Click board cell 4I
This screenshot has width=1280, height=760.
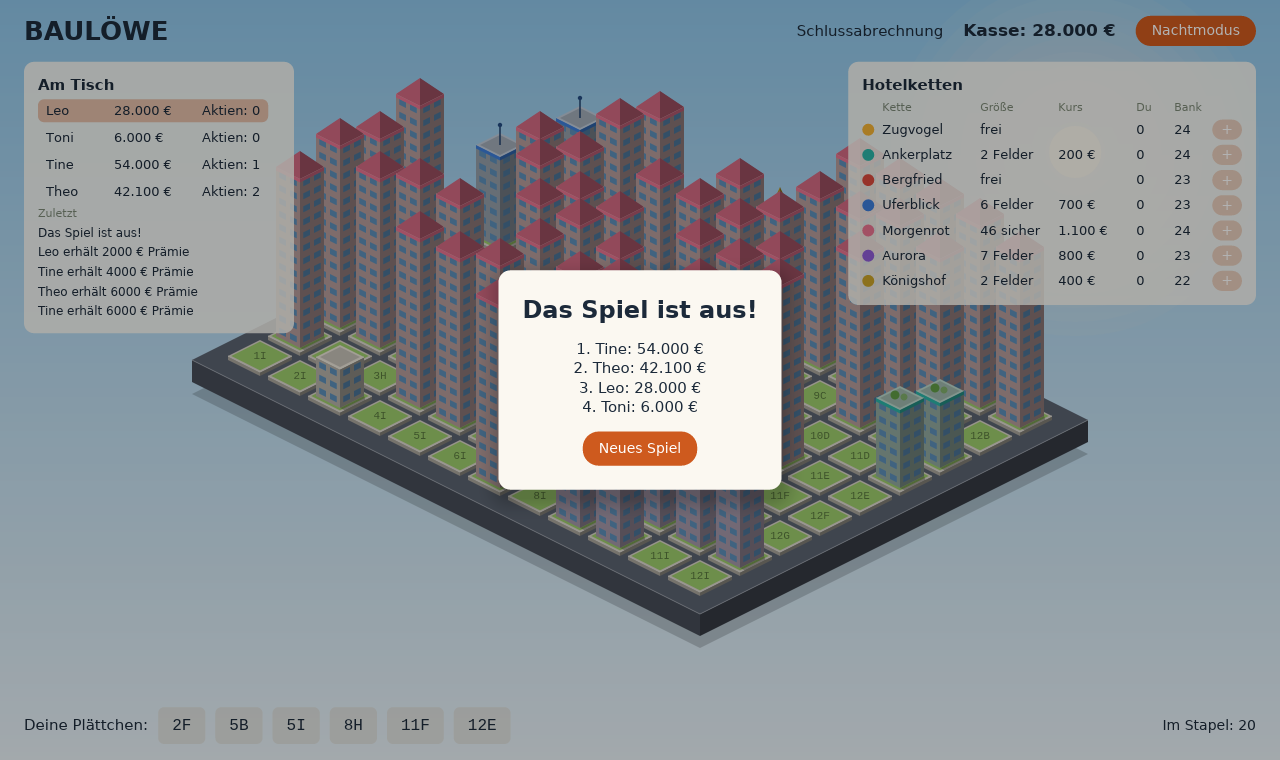[x=380, y=416]
